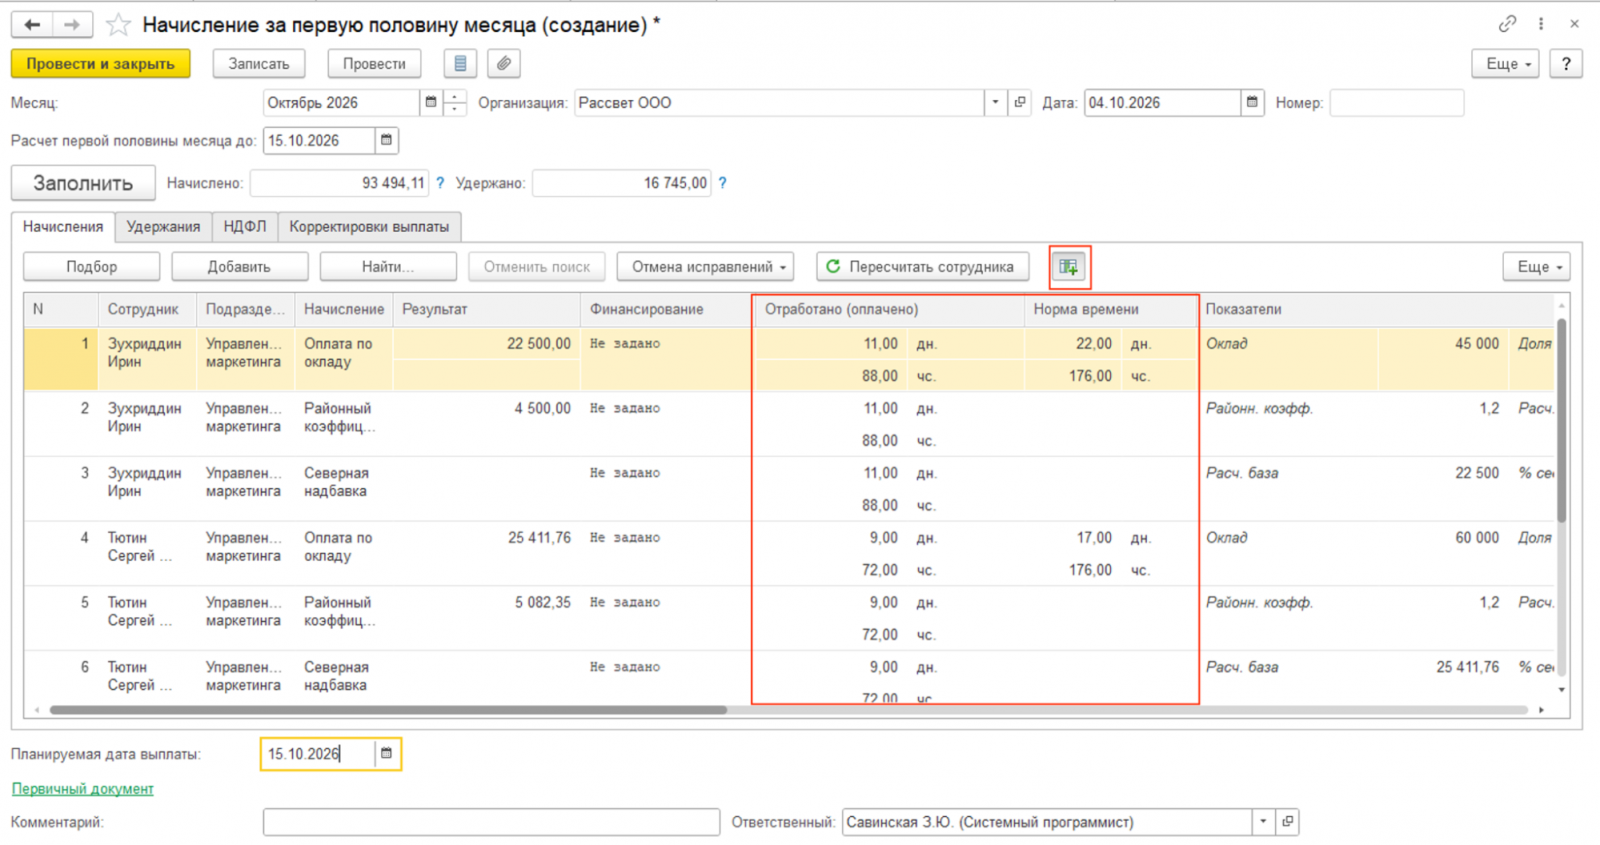
Task: Copy link to document icon
Action: pos(1507,24)
